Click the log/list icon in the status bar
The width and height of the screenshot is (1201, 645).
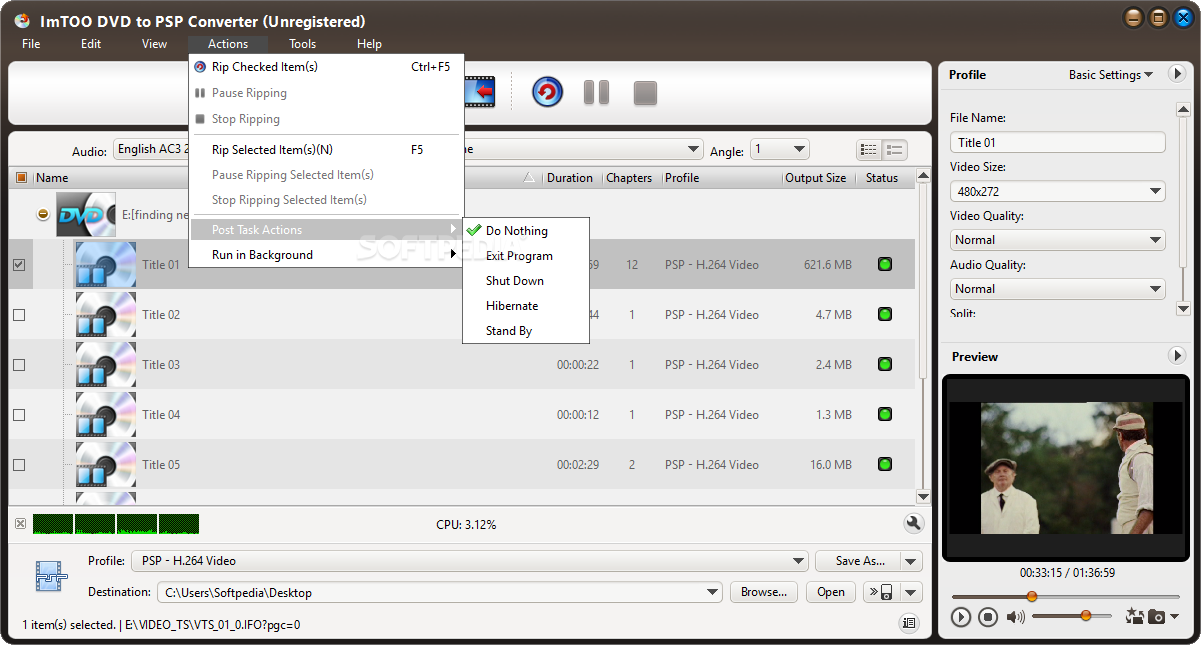click(x=909, y=623)
